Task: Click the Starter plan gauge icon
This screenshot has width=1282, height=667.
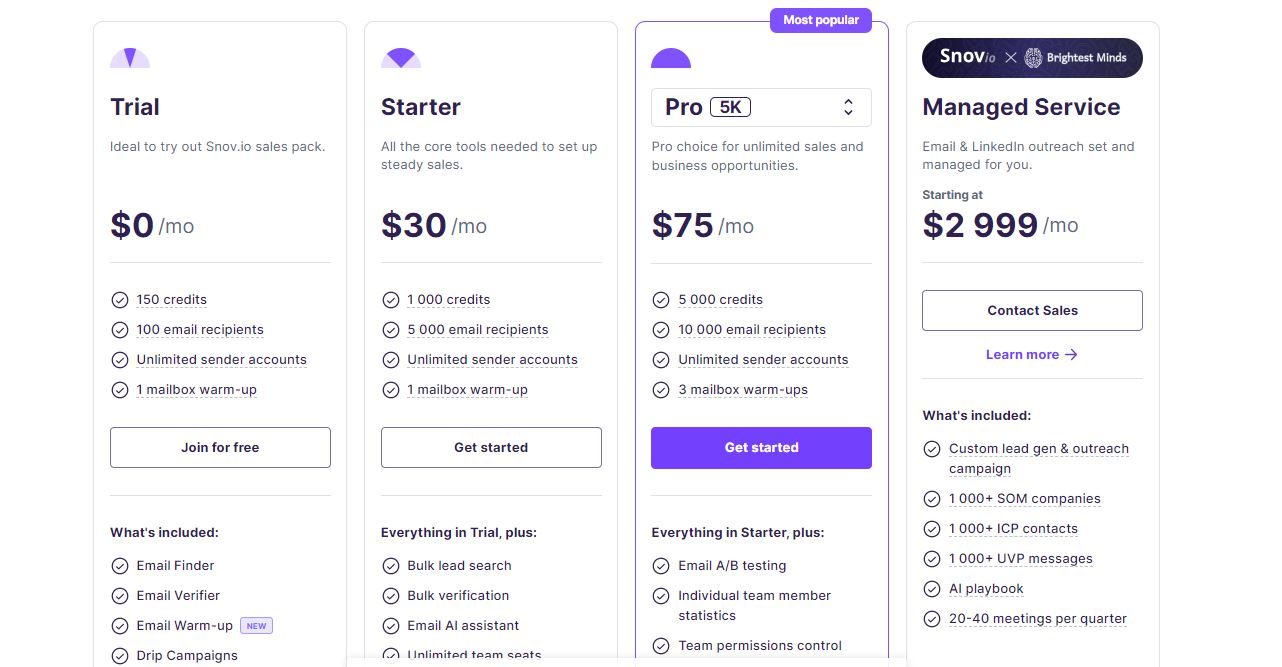Action: (x=401, y=58)
